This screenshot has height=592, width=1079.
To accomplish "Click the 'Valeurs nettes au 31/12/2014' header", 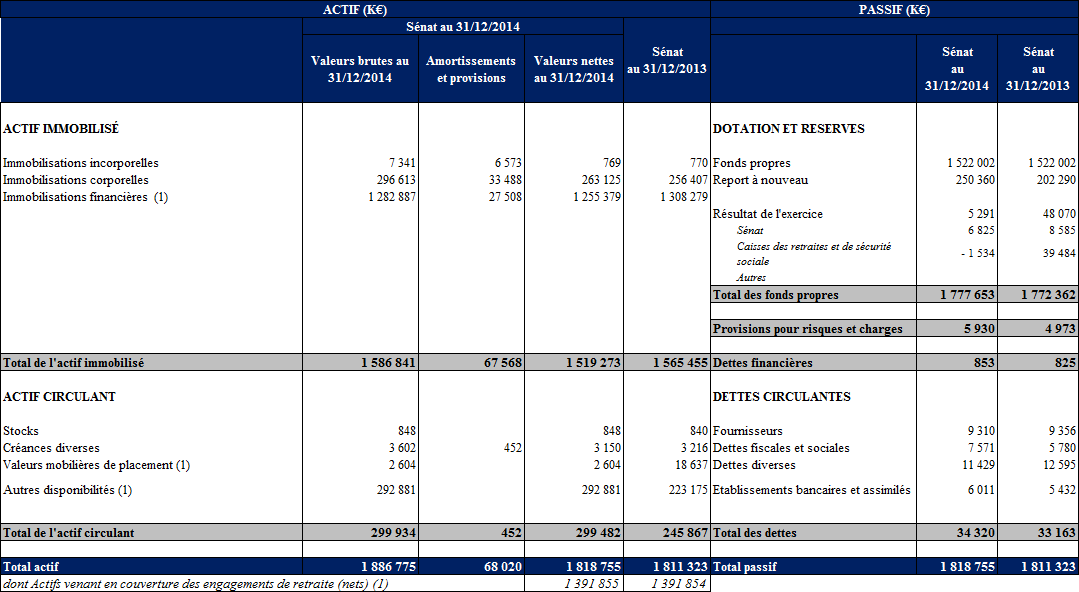I will coord(574,69).
